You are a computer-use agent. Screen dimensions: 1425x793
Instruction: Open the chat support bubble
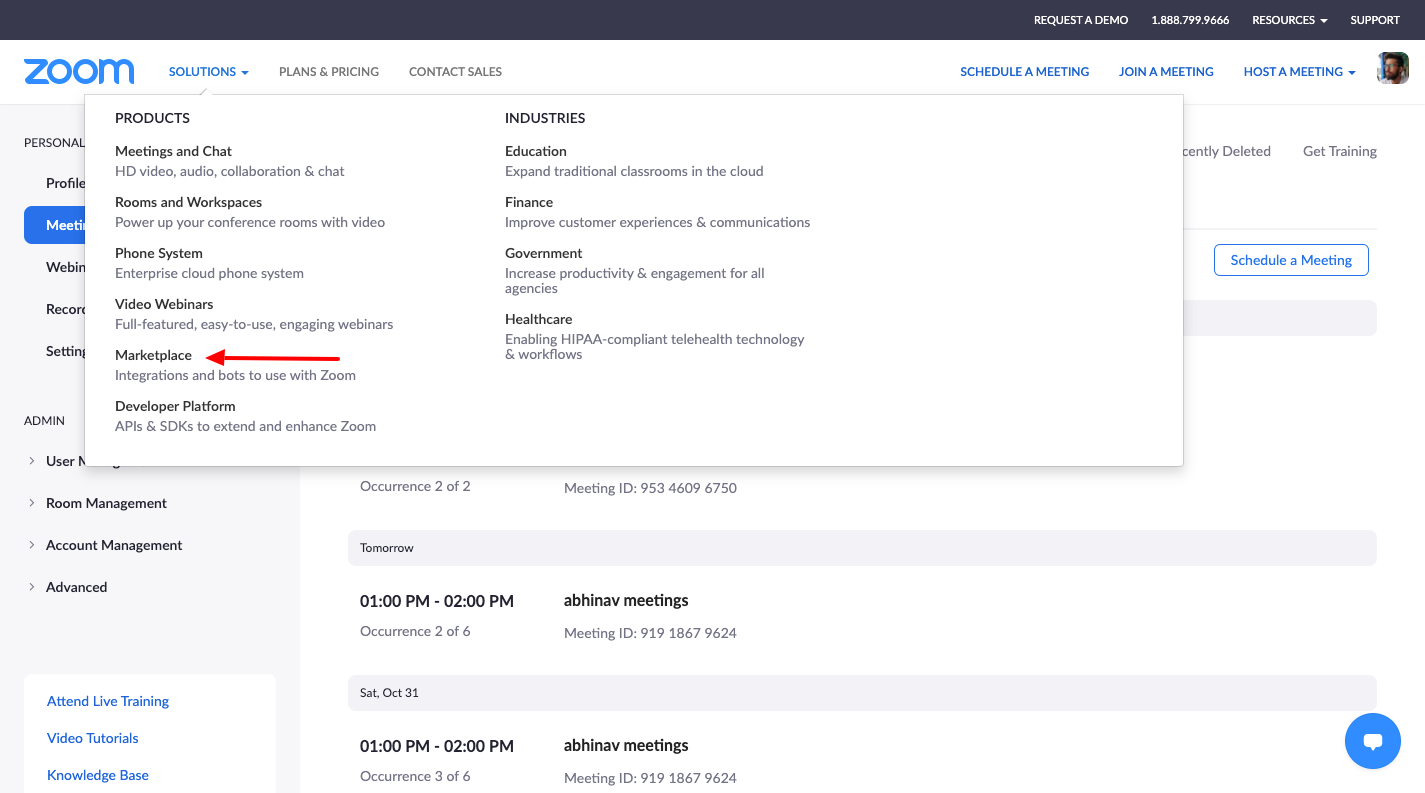(1373, 741)
